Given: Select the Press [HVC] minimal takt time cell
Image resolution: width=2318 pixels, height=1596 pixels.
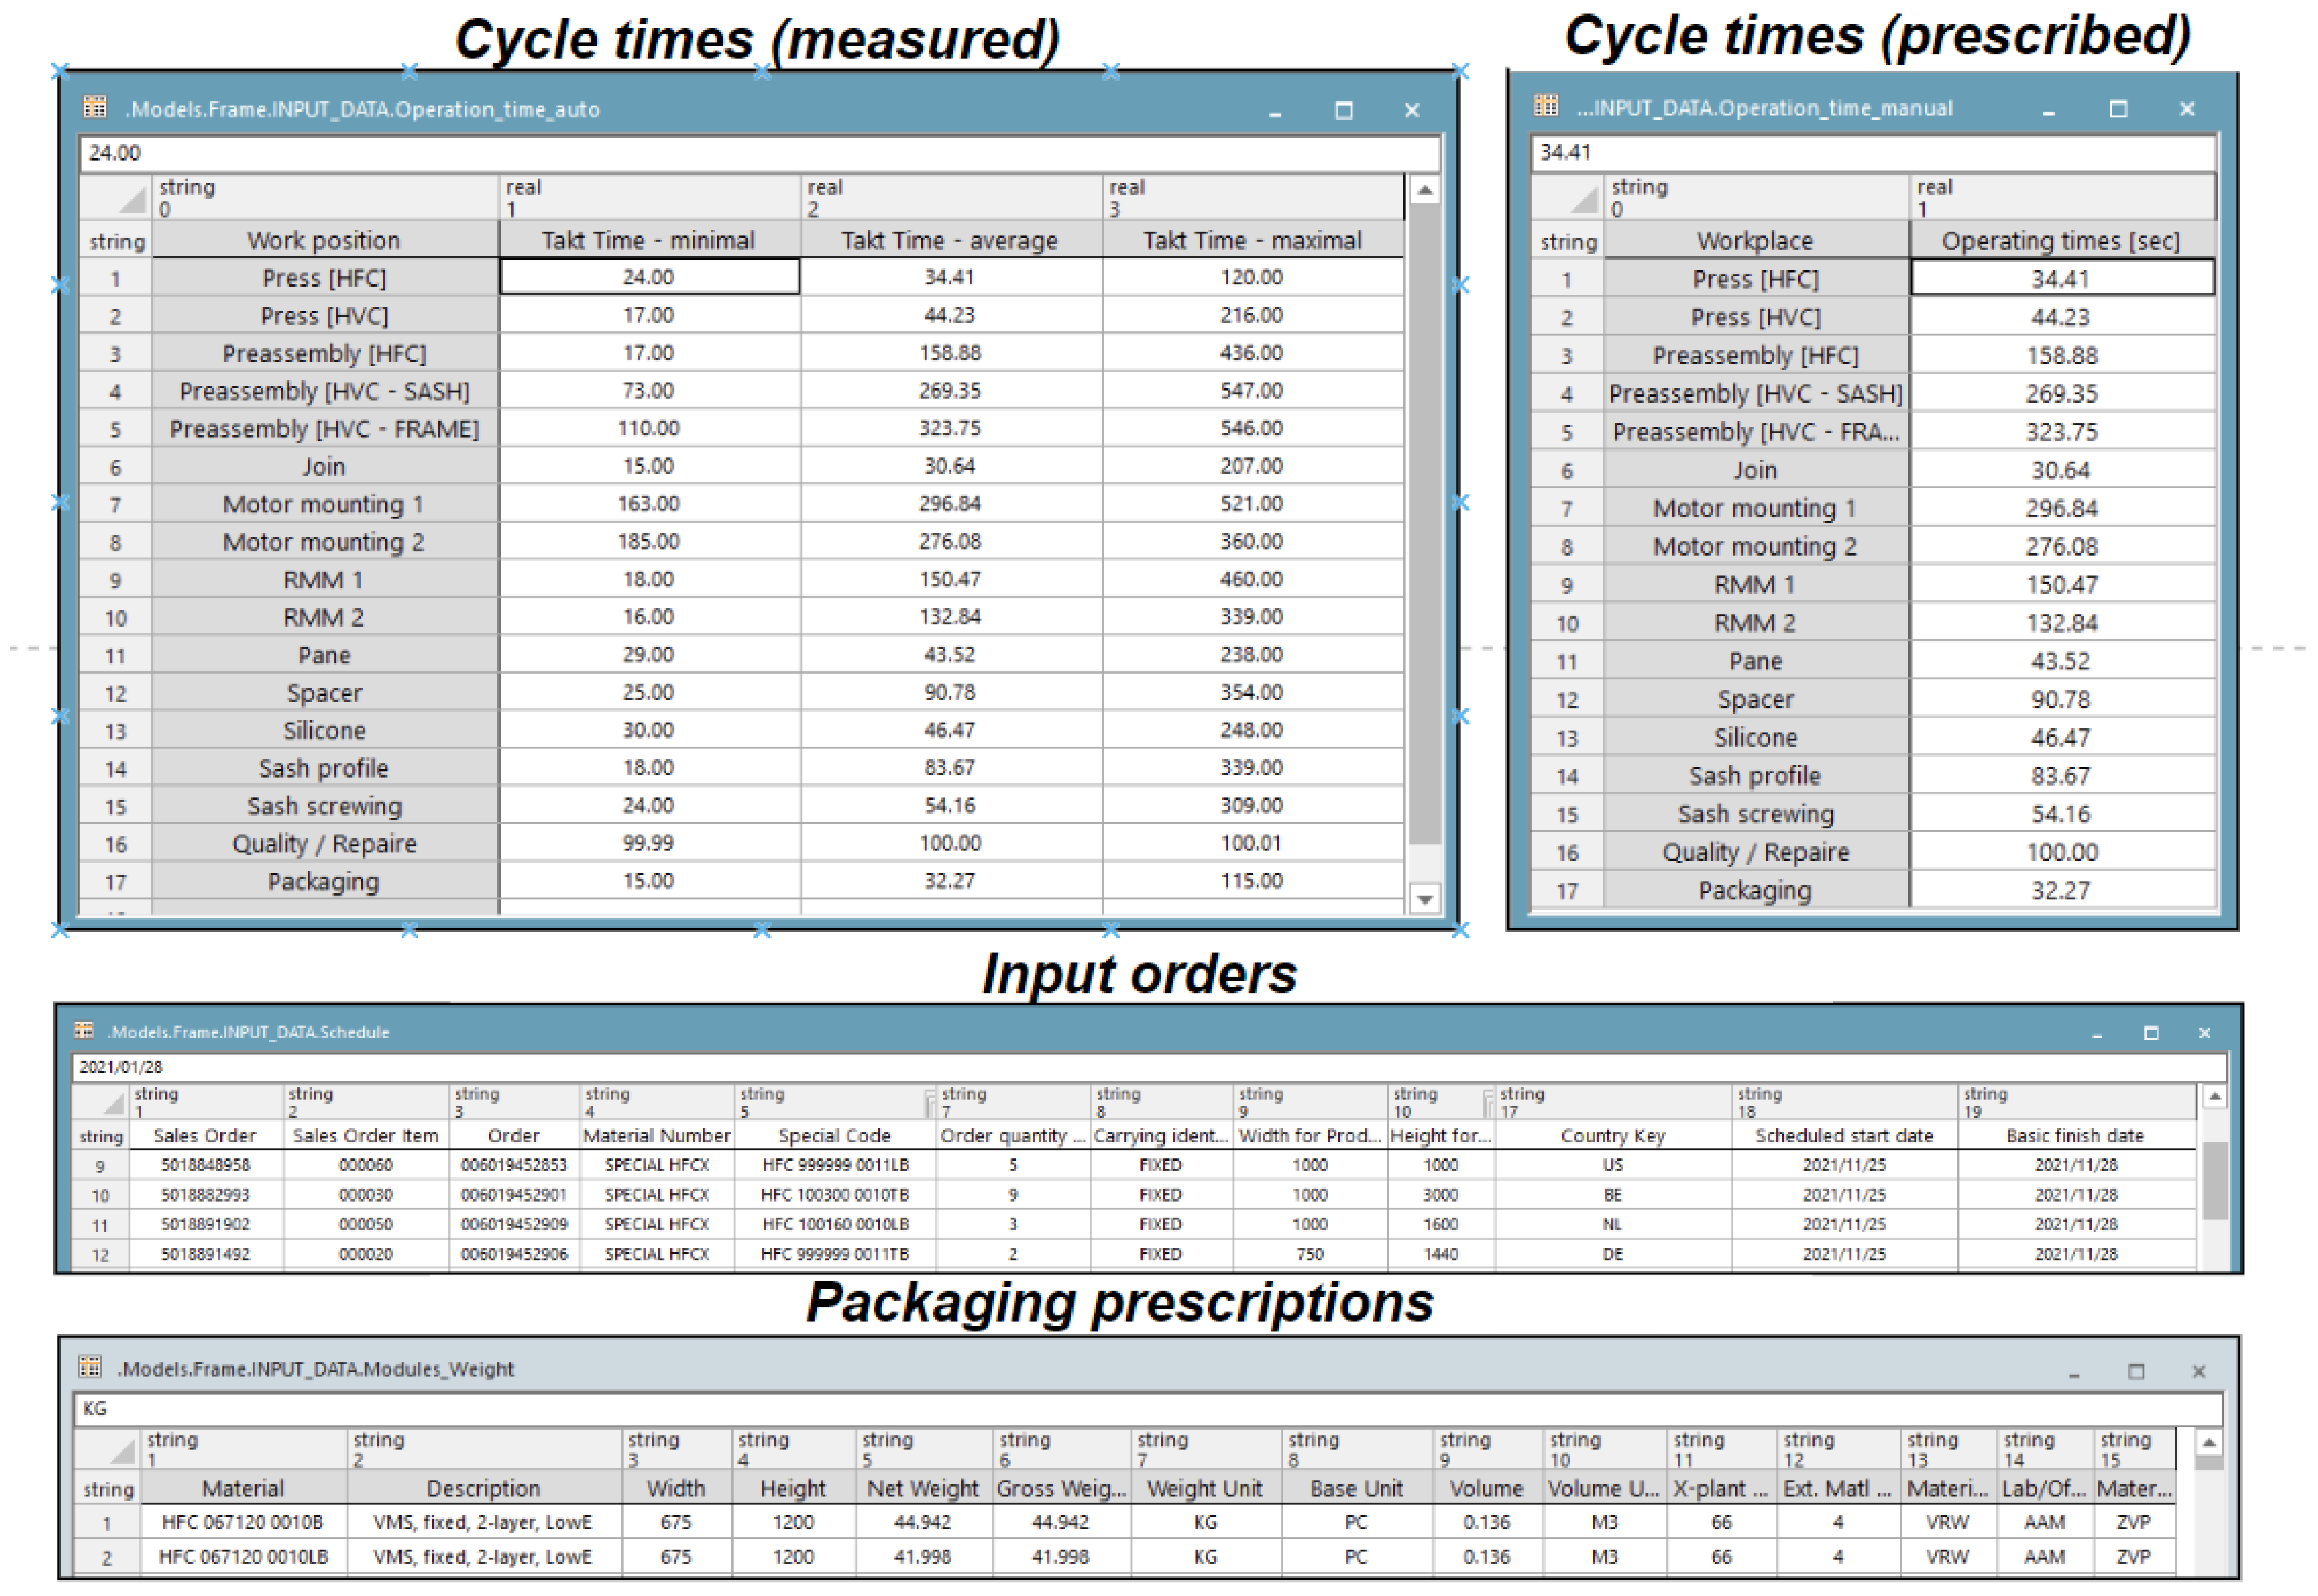Looking at the screenshot, I should click(648, 315).
